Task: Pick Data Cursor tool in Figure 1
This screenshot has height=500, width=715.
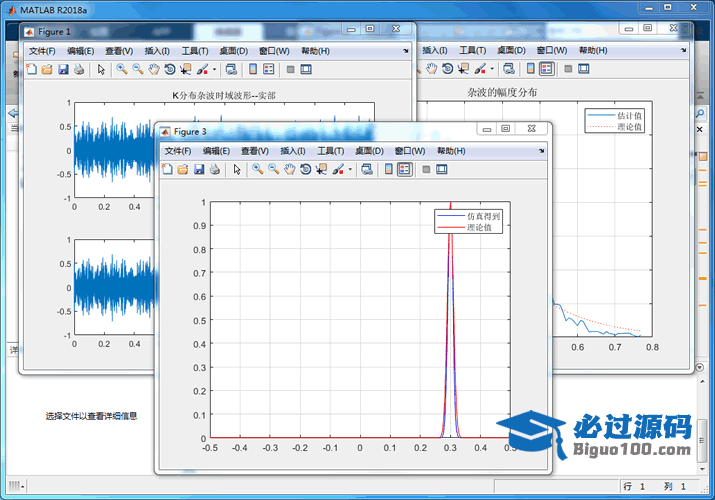Action: pyautogui.click(x=185, y=69)
